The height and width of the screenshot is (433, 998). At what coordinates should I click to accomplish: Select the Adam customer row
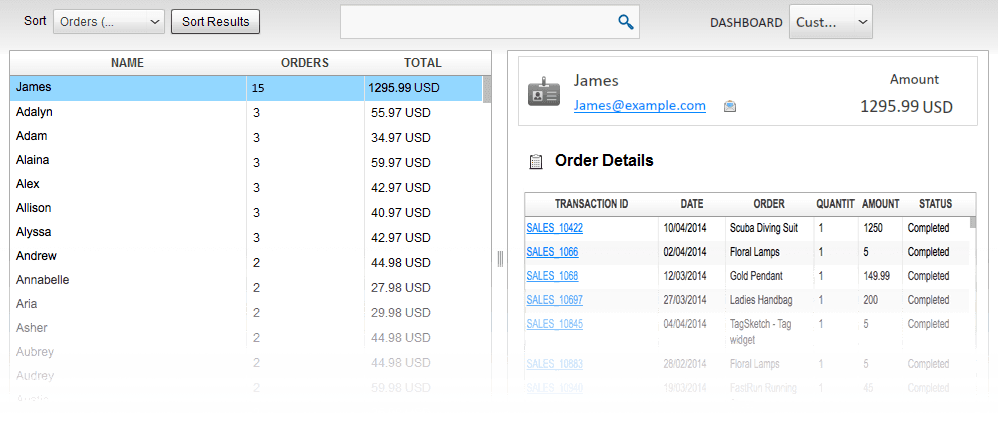click(x=246, y=136)
